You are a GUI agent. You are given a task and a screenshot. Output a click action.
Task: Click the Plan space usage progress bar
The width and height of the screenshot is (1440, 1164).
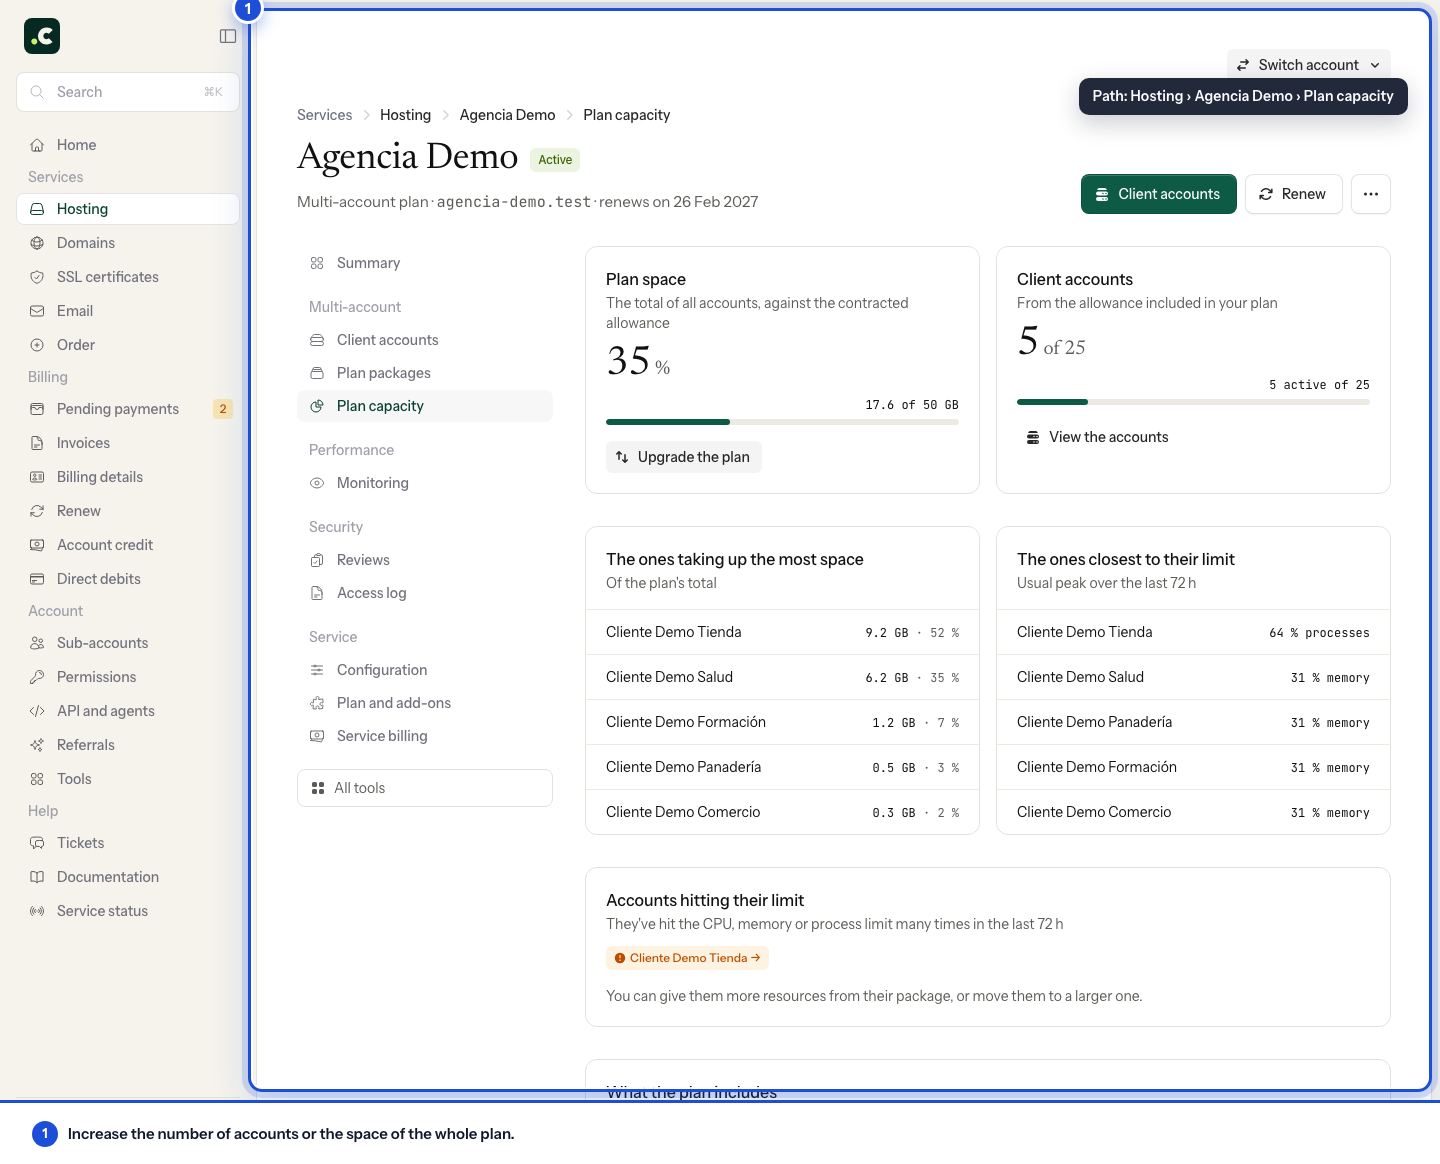click(782, 422)
